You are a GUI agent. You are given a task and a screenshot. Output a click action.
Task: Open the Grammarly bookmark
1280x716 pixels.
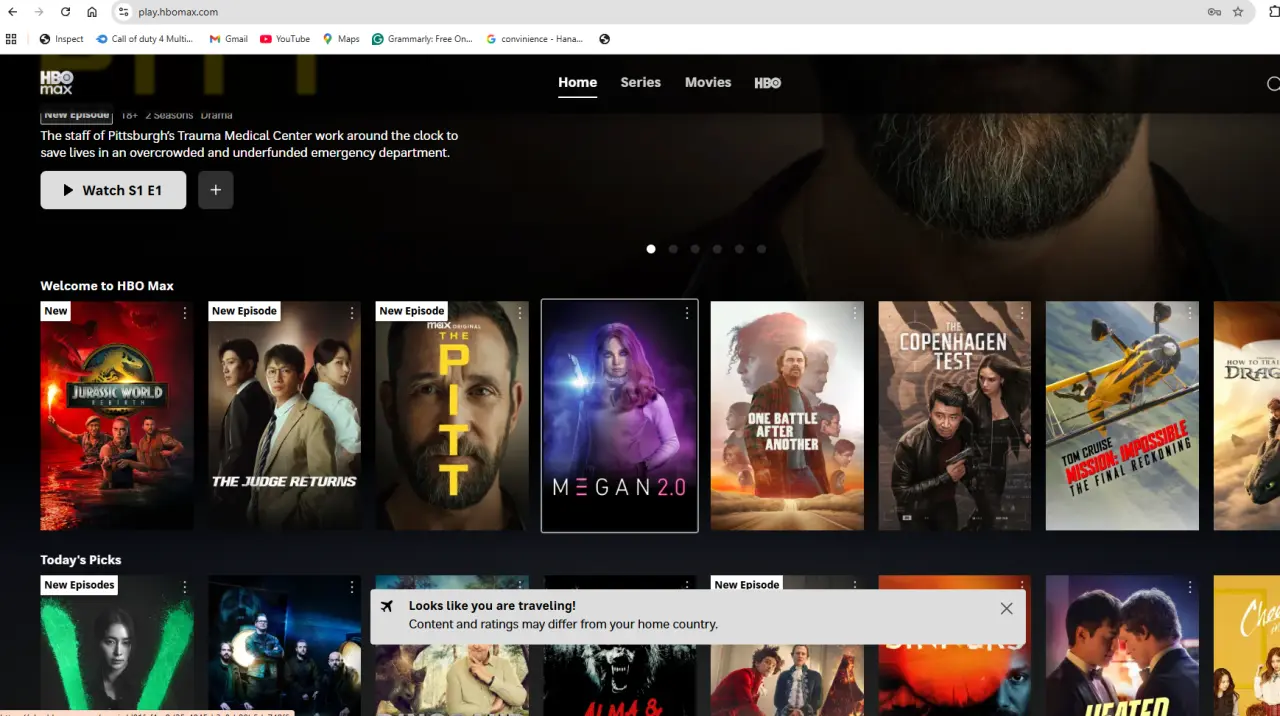[422, 39]
